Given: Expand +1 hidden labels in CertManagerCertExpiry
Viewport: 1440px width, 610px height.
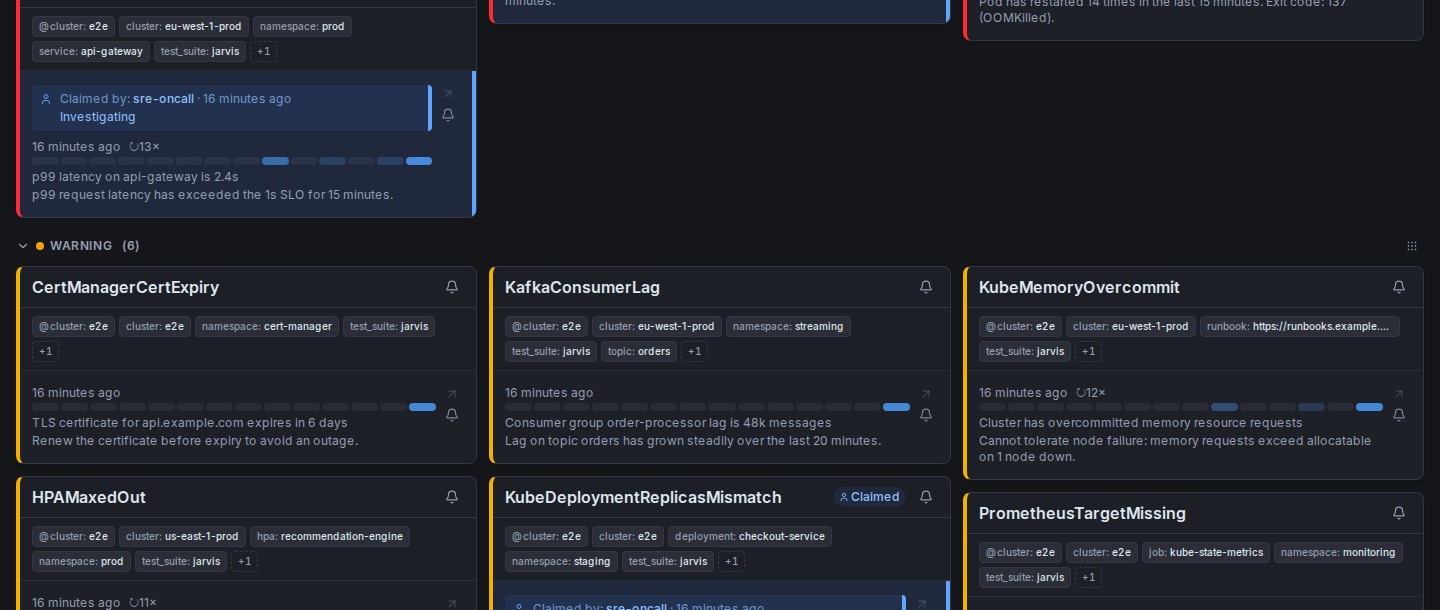Looking at the screenshot, I should [x=46, y=351].
